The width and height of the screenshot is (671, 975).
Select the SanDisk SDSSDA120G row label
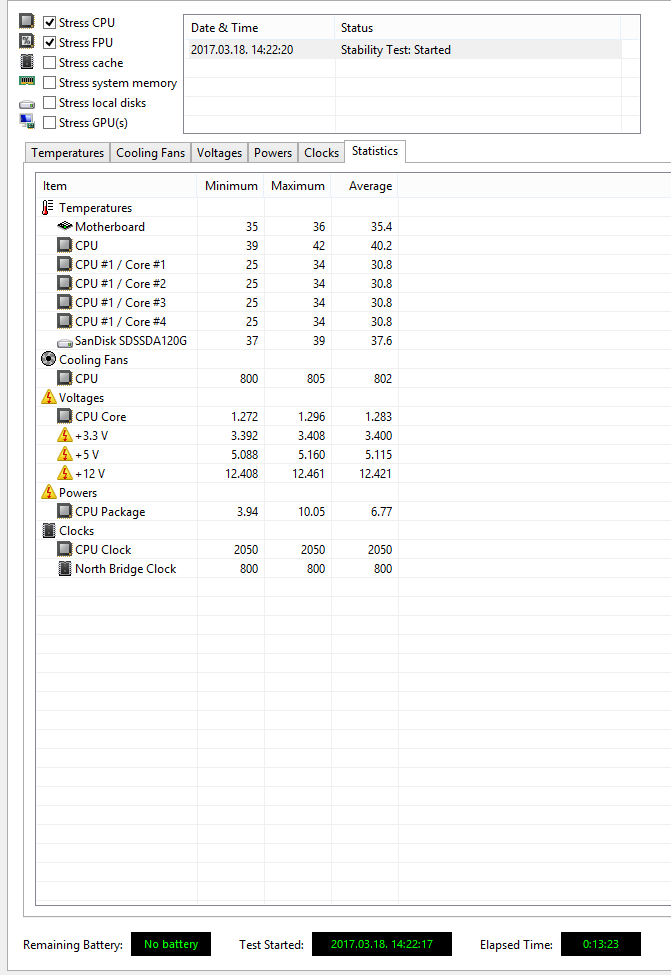[131, 341]
